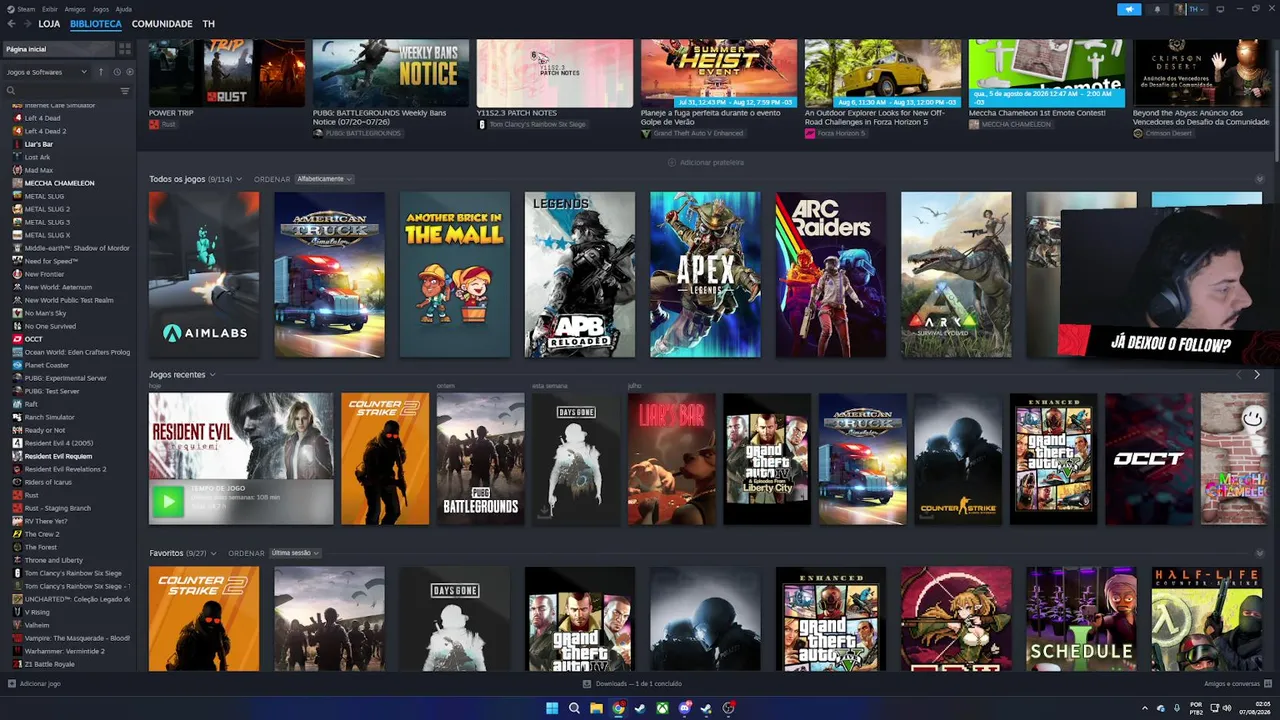
Task: Click the Página inicial button
Action: 58,49
